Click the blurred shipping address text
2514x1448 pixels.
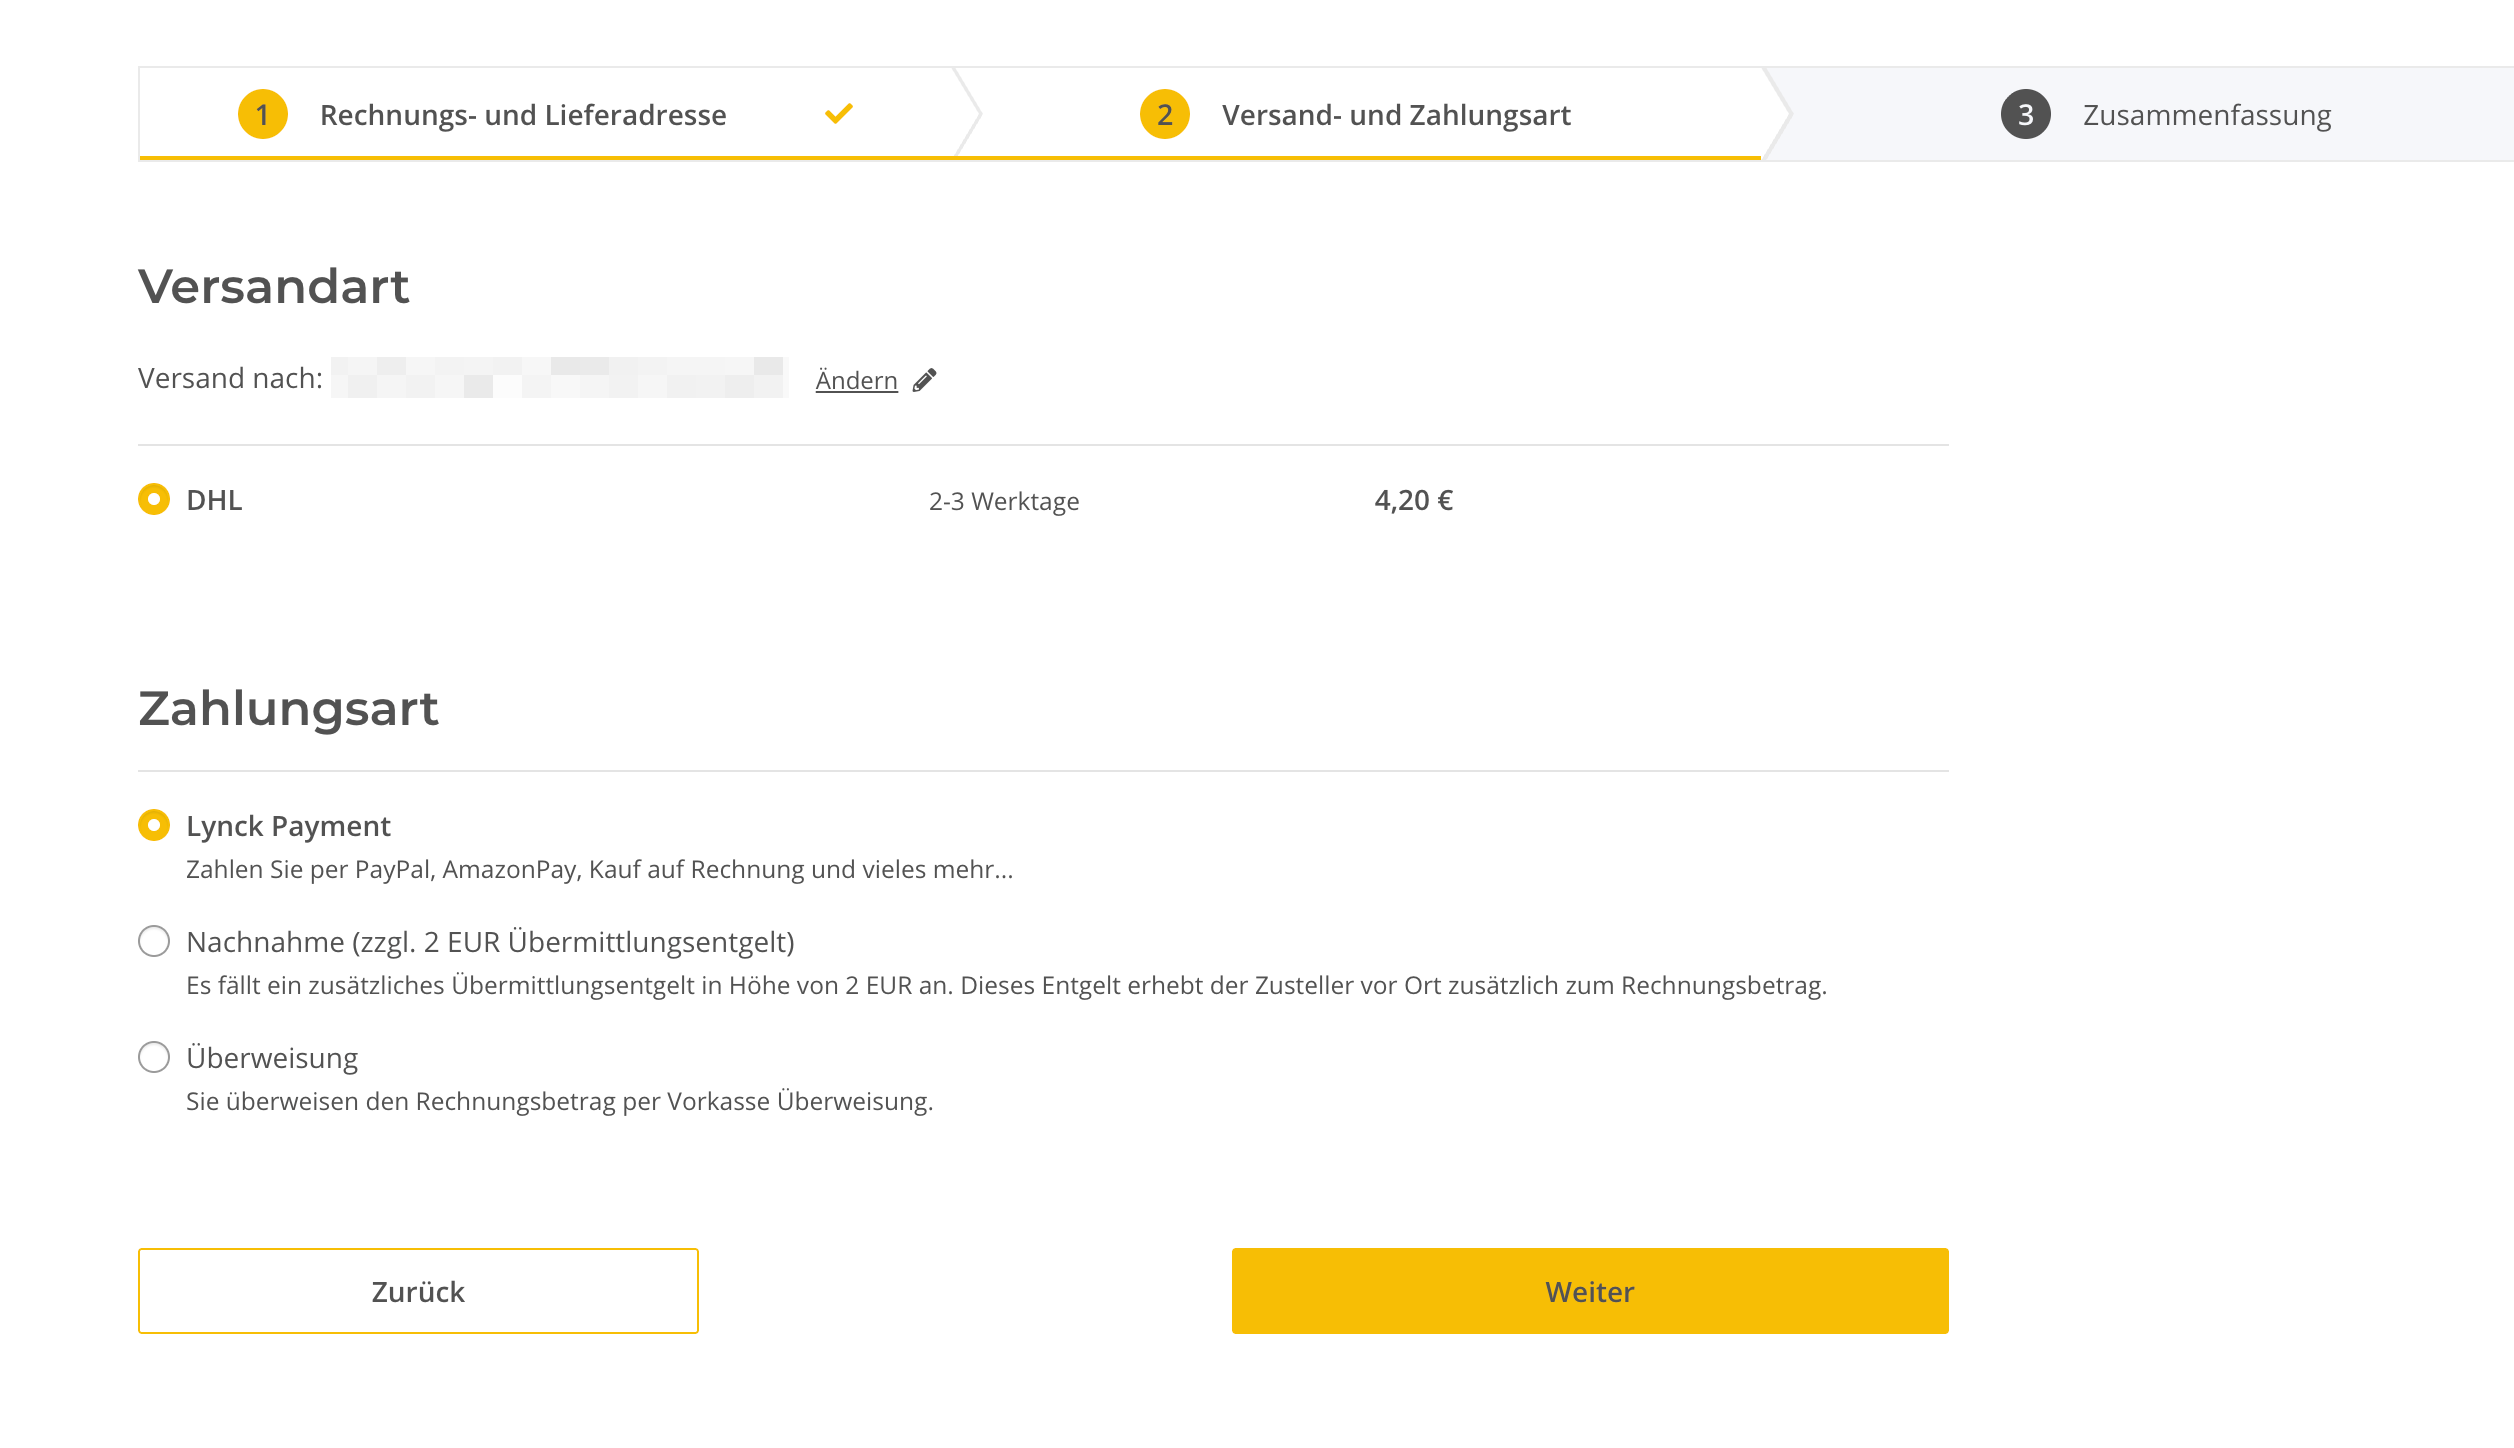(x=557, y=378)
